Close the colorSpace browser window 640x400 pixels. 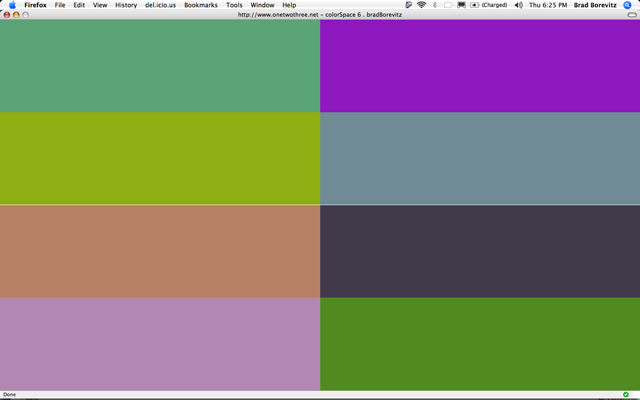click(x=7, y=15)
